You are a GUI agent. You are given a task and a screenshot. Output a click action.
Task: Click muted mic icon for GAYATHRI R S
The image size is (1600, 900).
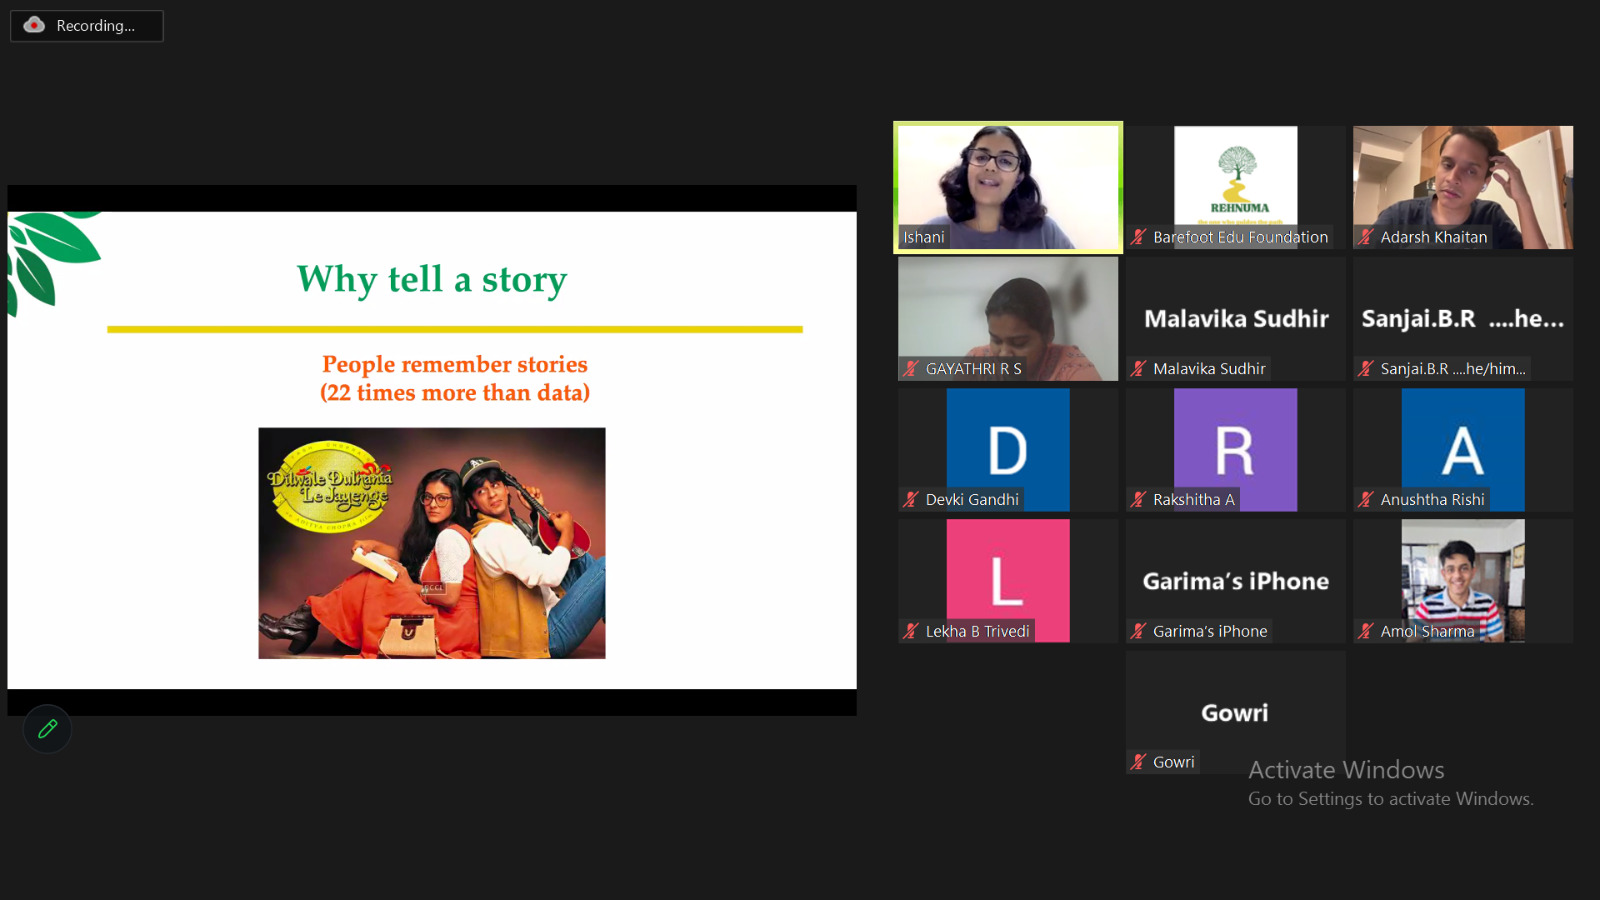coord(911,368)
